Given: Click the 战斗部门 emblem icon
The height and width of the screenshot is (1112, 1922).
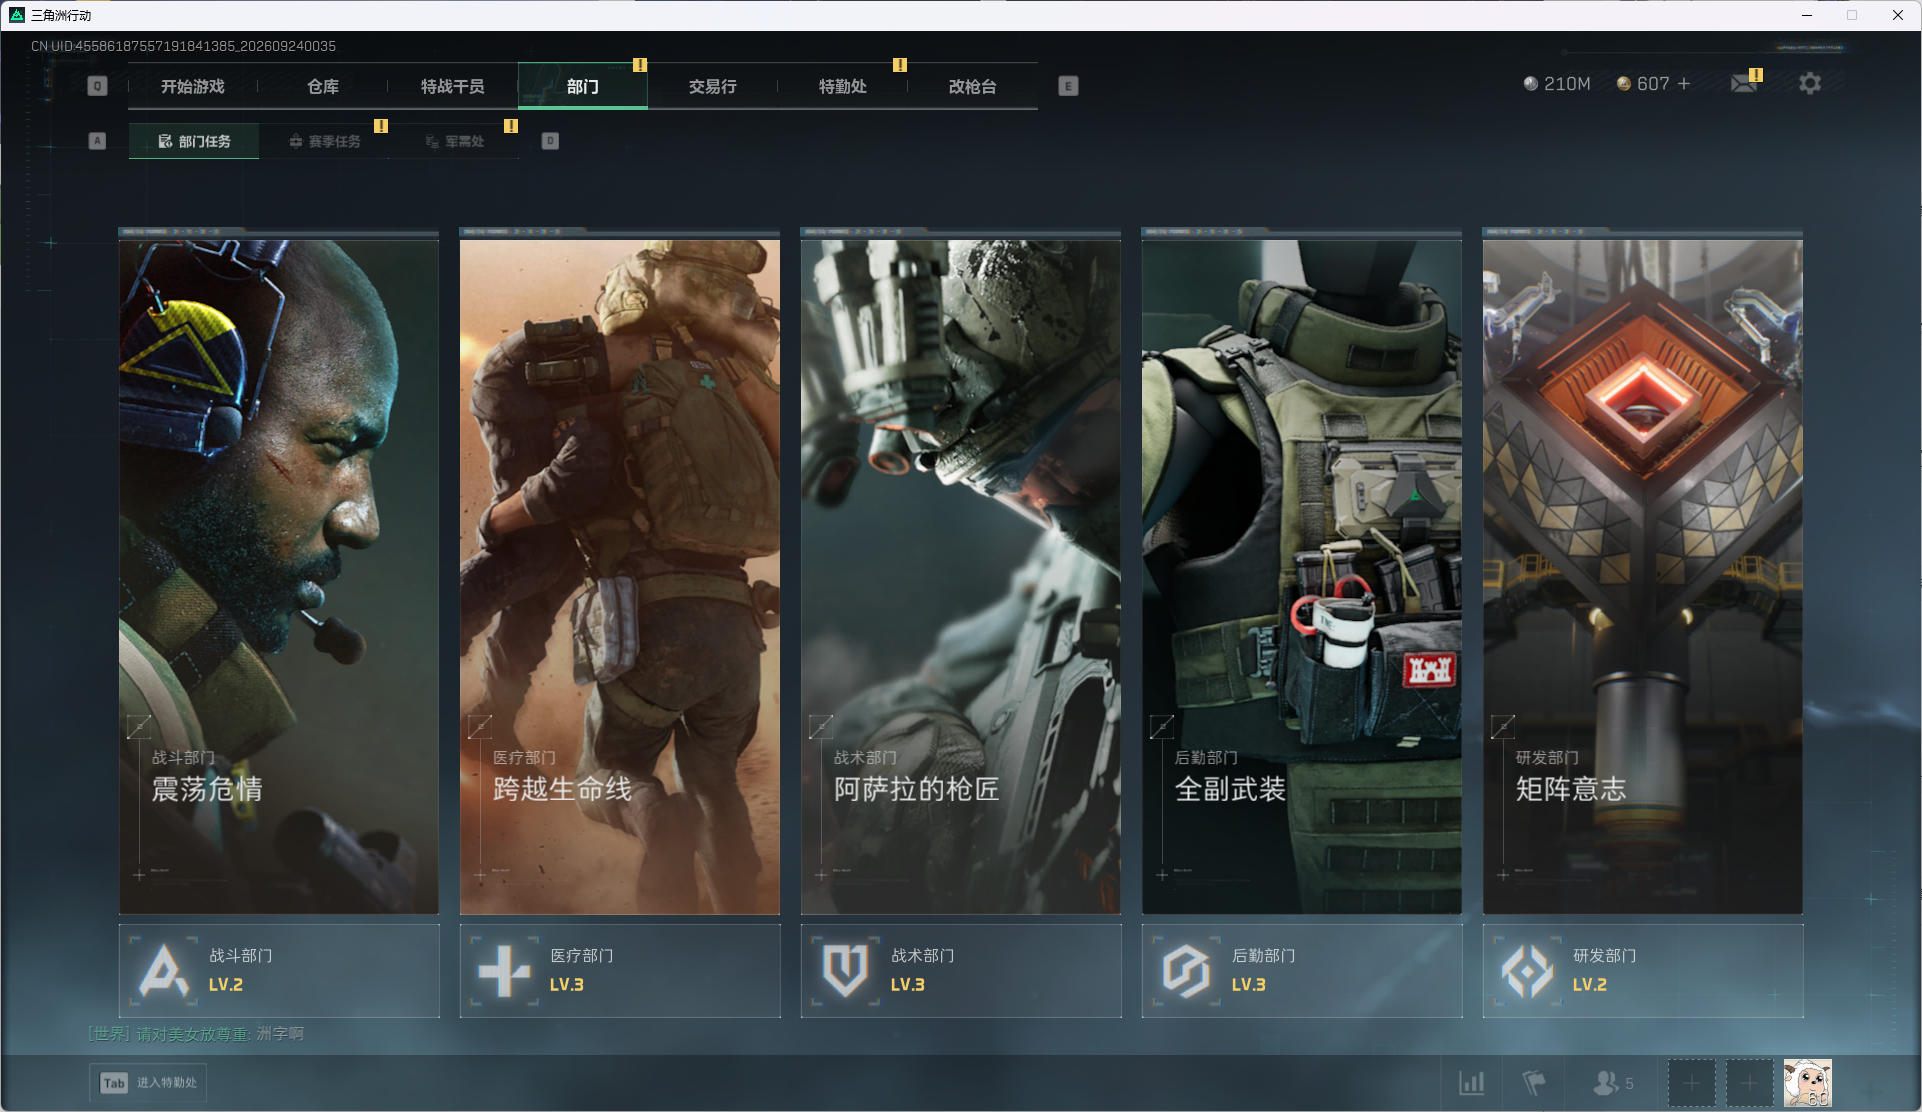Looking at the screenshot, I should click(x=164, y=970).
